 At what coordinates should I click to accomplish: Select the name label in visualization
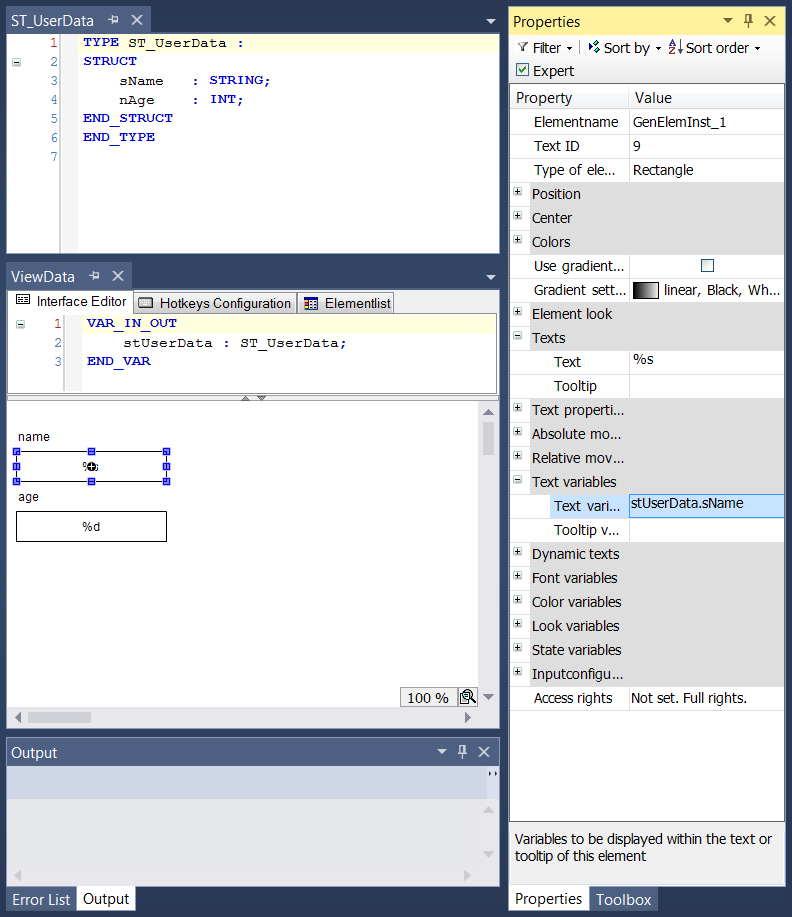34,437
